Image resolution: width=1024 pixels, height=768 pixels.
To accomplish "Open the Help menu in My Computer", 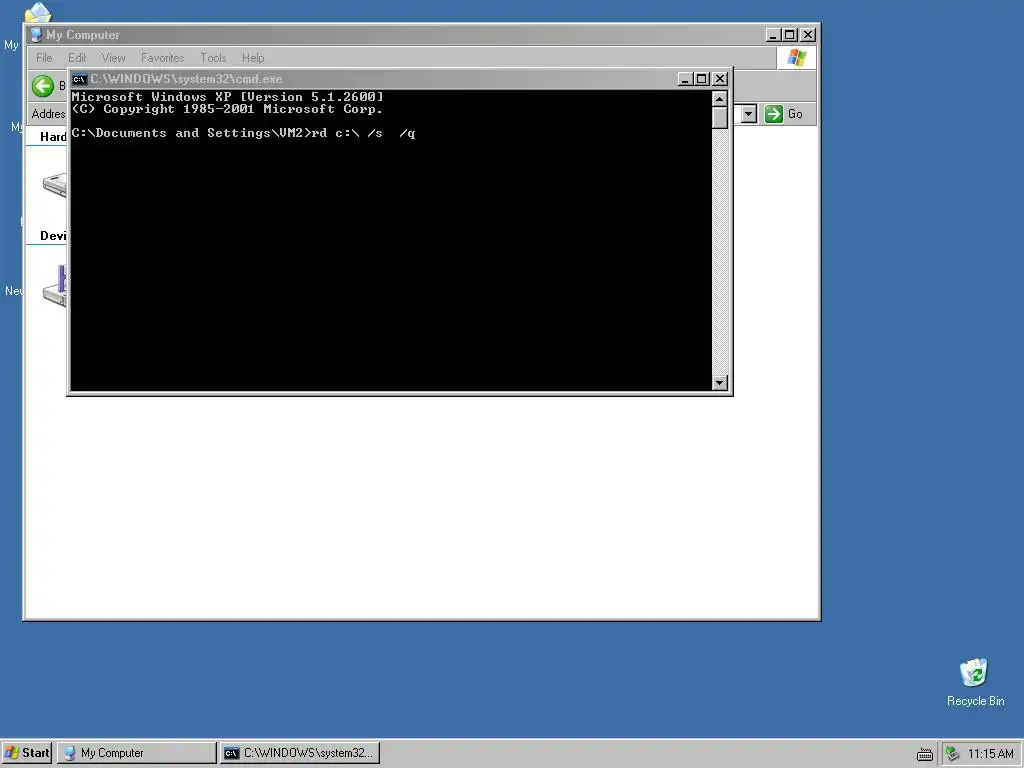I will pyautogui.click(x=253, y=57).
